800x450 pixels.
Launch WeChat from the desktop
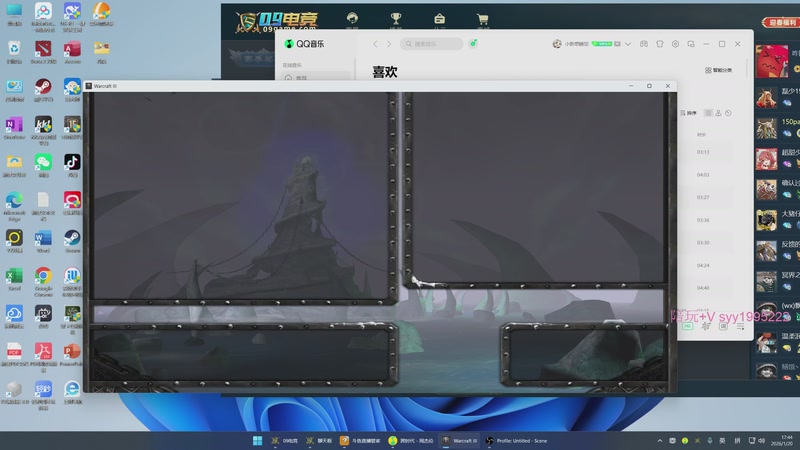click(x=43, y=165)
